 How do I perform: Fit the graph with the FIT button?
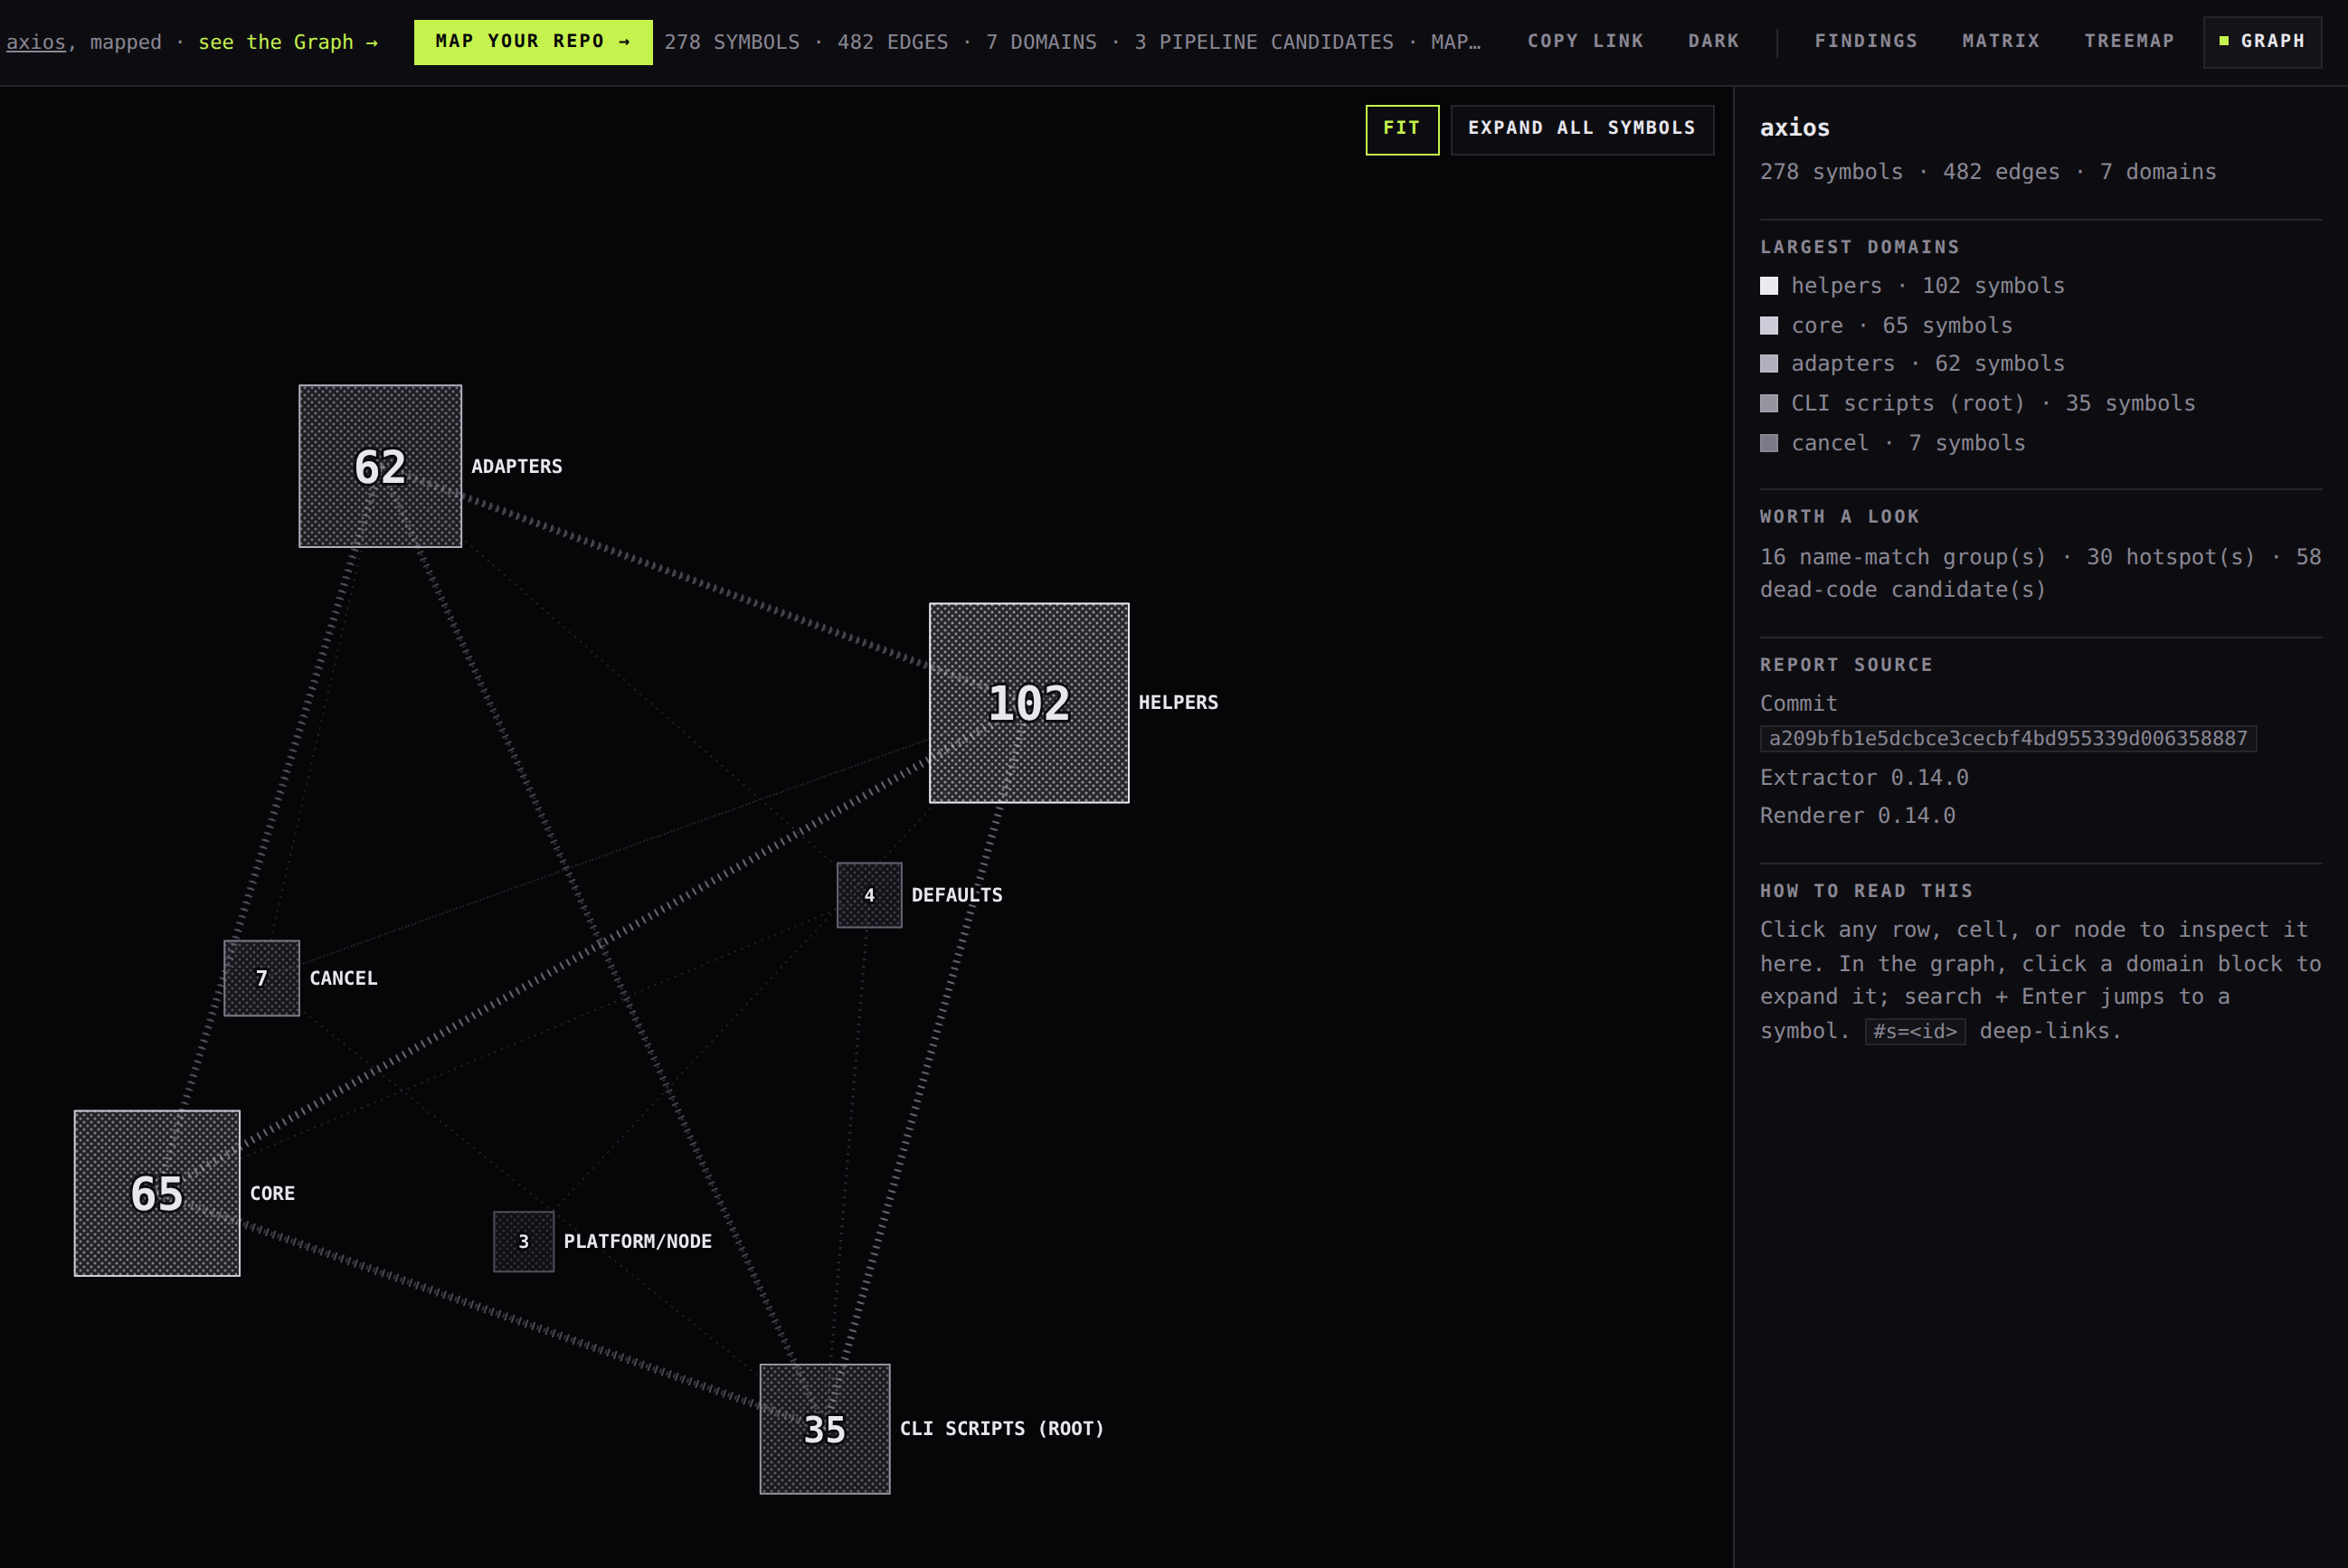[x=1402, y=129]
